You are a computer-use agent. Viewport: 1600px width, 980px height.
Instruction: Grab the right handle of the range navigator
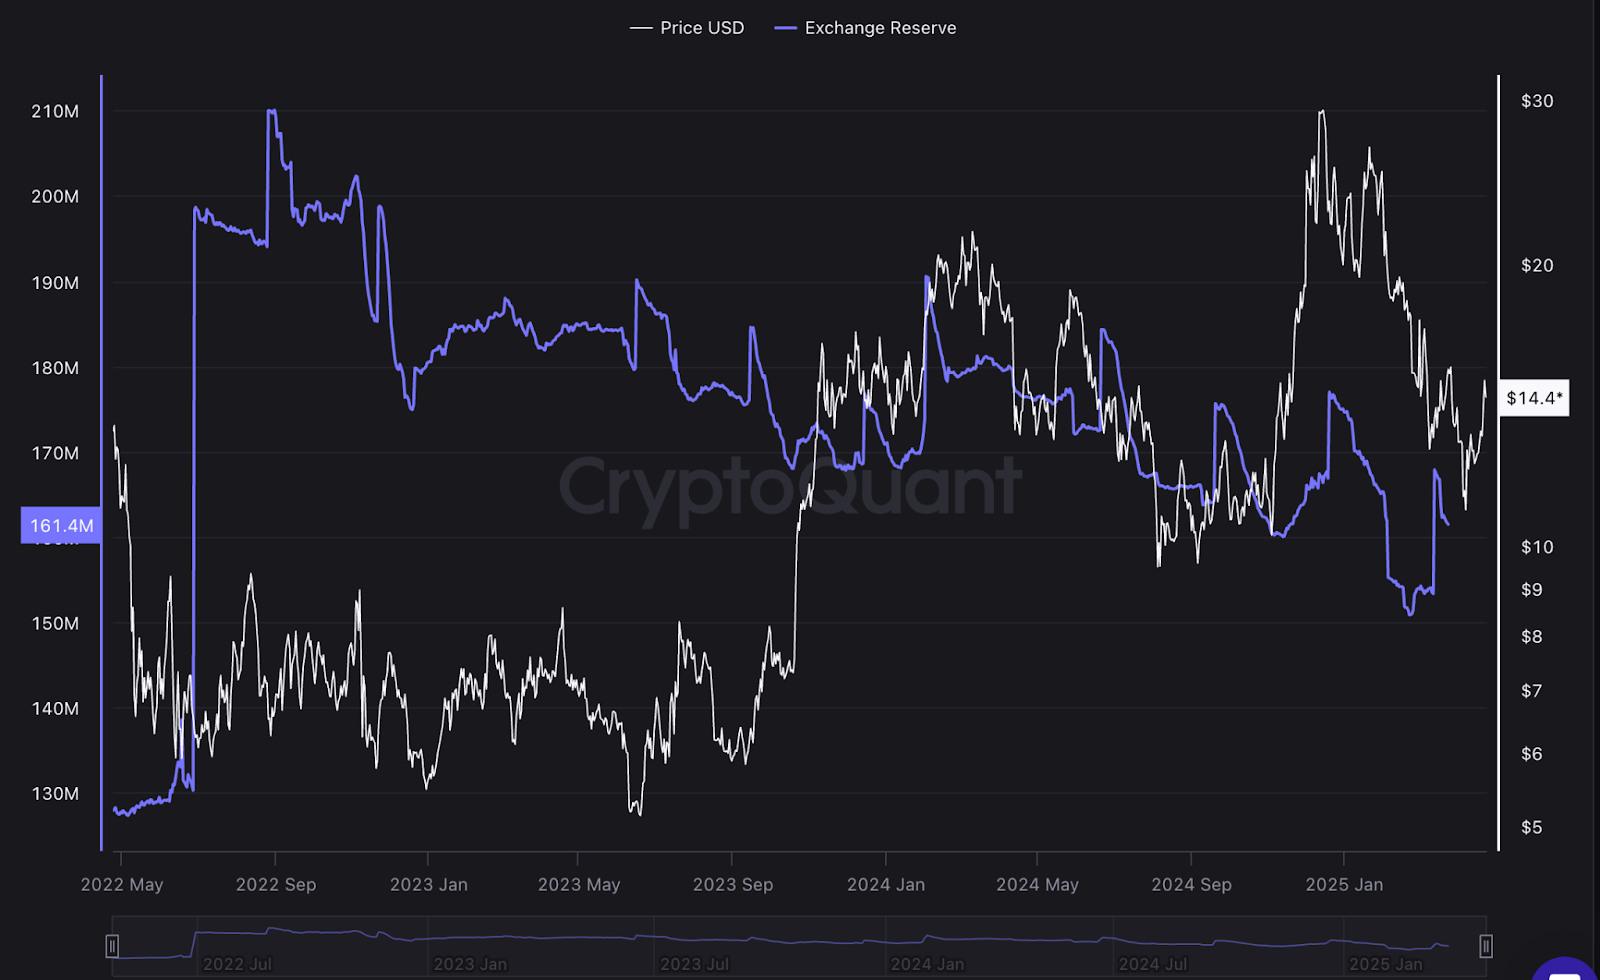point(1486,946)
